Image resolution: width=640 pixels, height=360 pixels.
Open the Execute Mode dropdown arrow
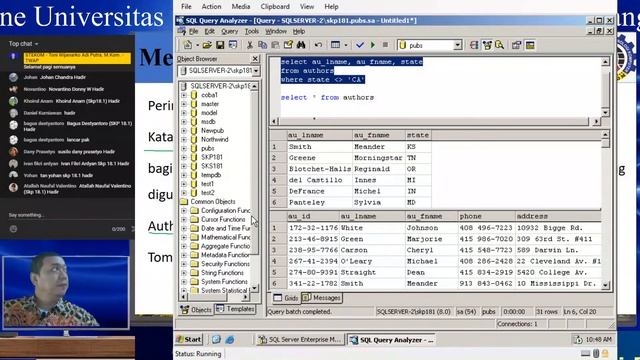345,45
